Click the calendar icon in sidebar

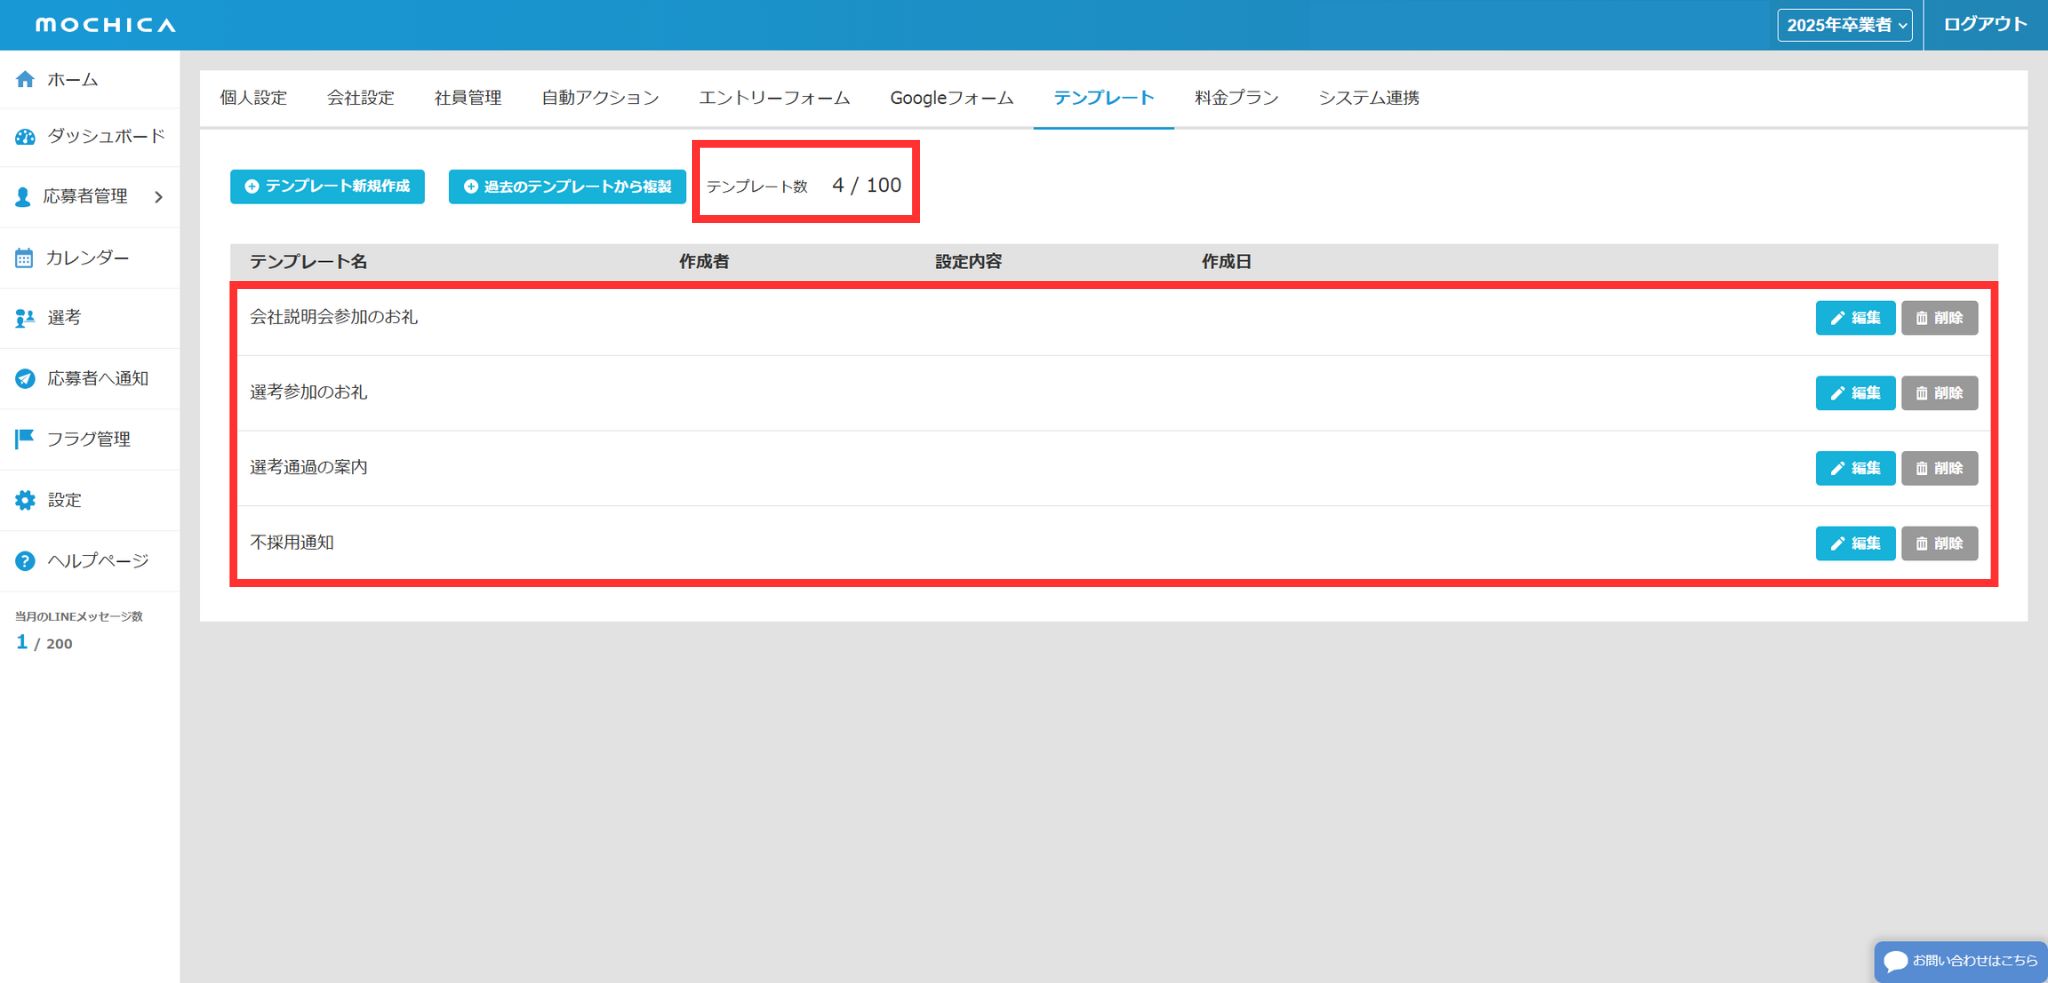coord(24,258)
